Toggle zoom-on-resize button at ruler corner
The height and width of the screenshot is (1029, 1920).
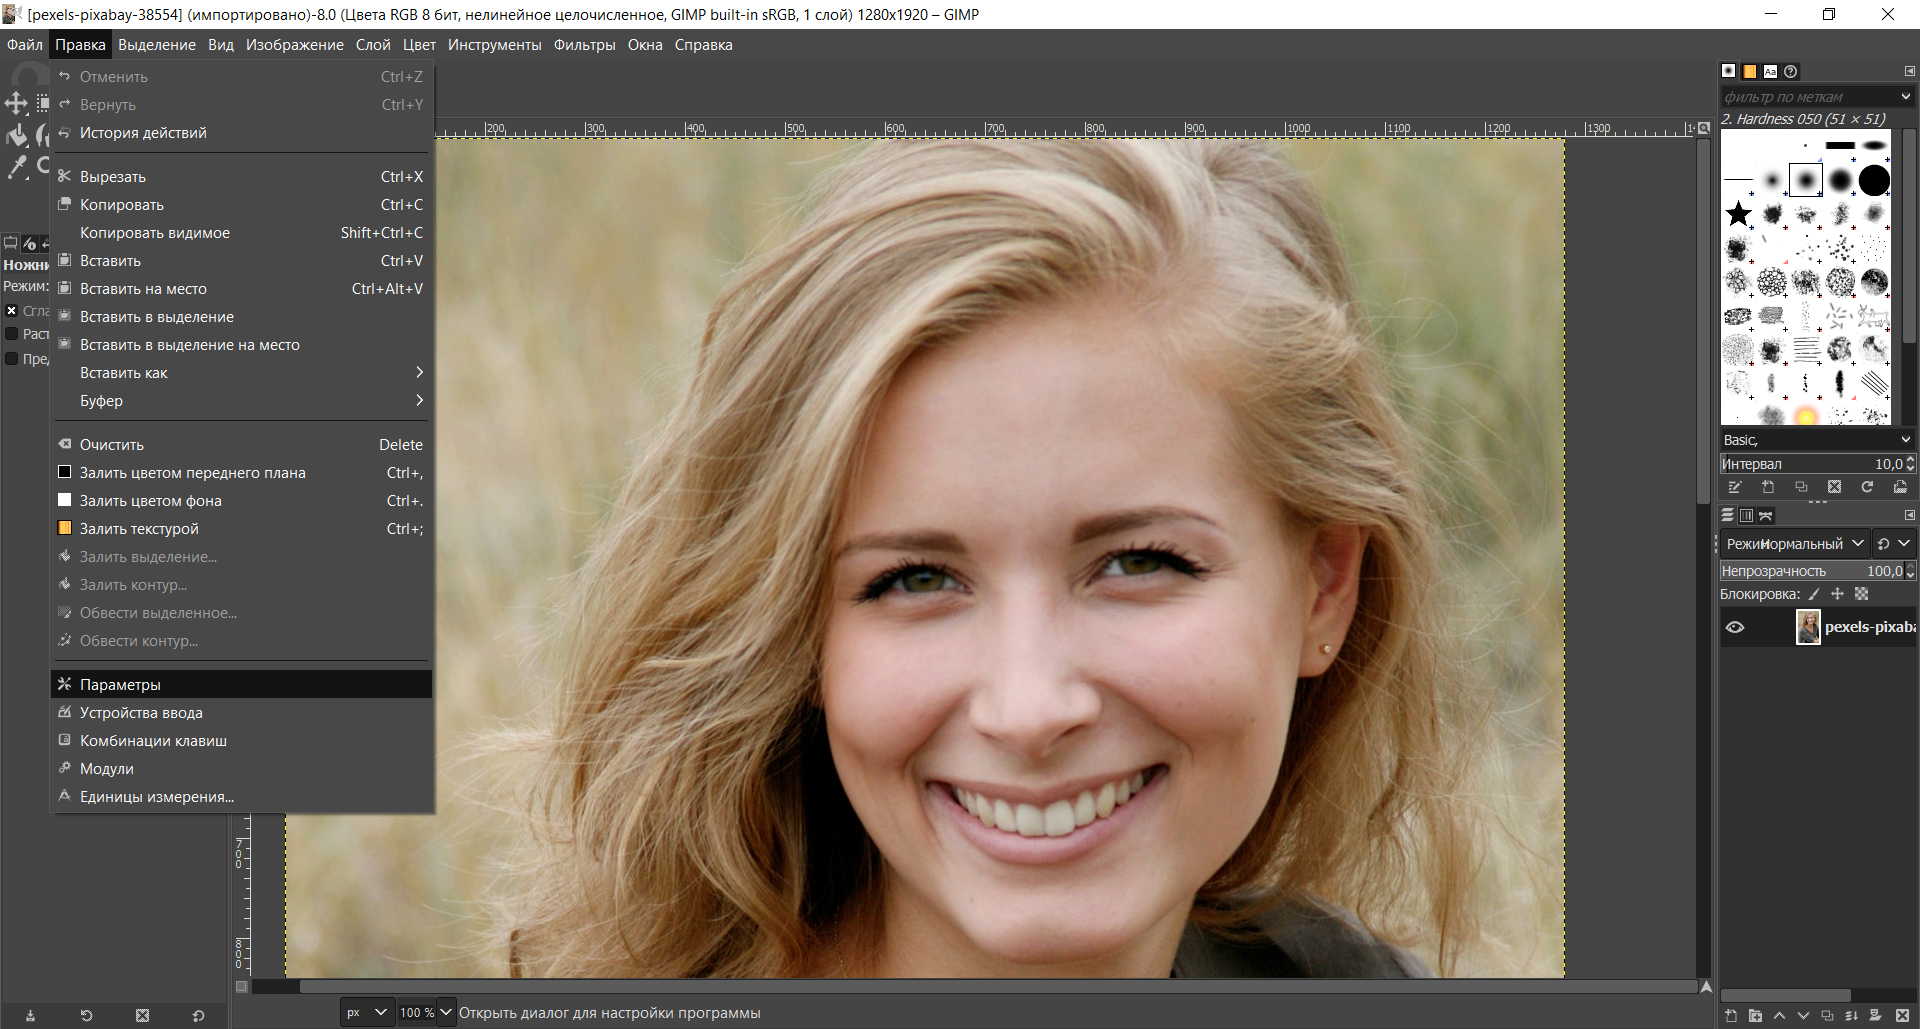[x=1704, y=128]
